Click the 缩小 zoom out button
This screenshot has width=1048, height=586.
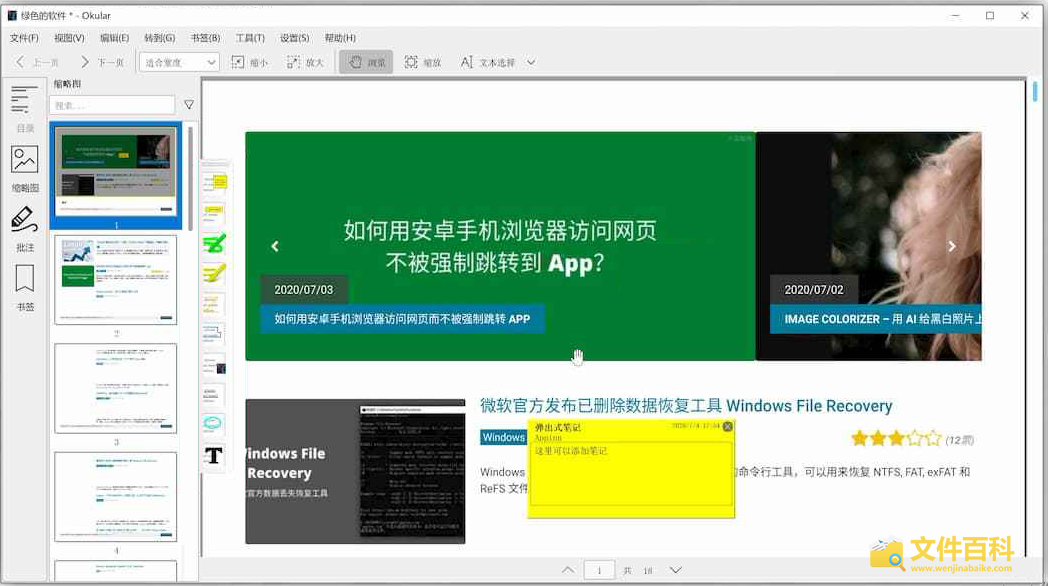click(249, 62)
